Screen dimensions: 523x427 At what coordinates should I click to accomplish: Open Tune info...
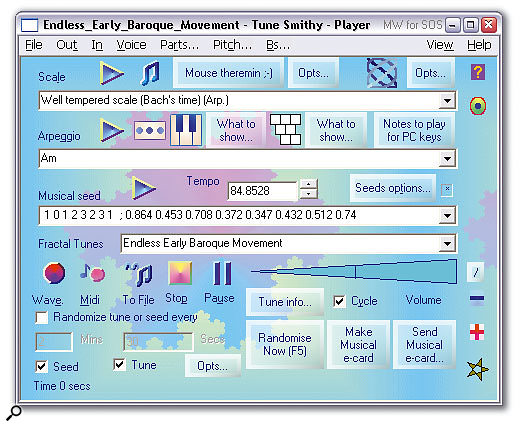click(285, 302)
